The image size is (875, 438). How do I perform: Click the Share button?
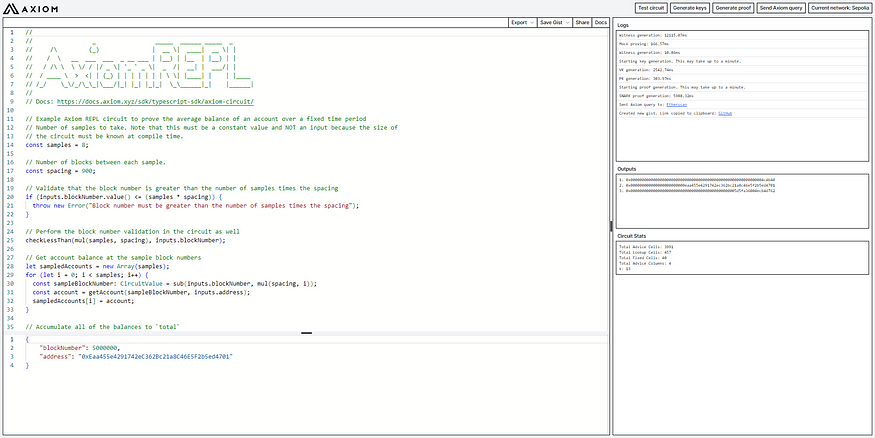[x=582, y=22]
